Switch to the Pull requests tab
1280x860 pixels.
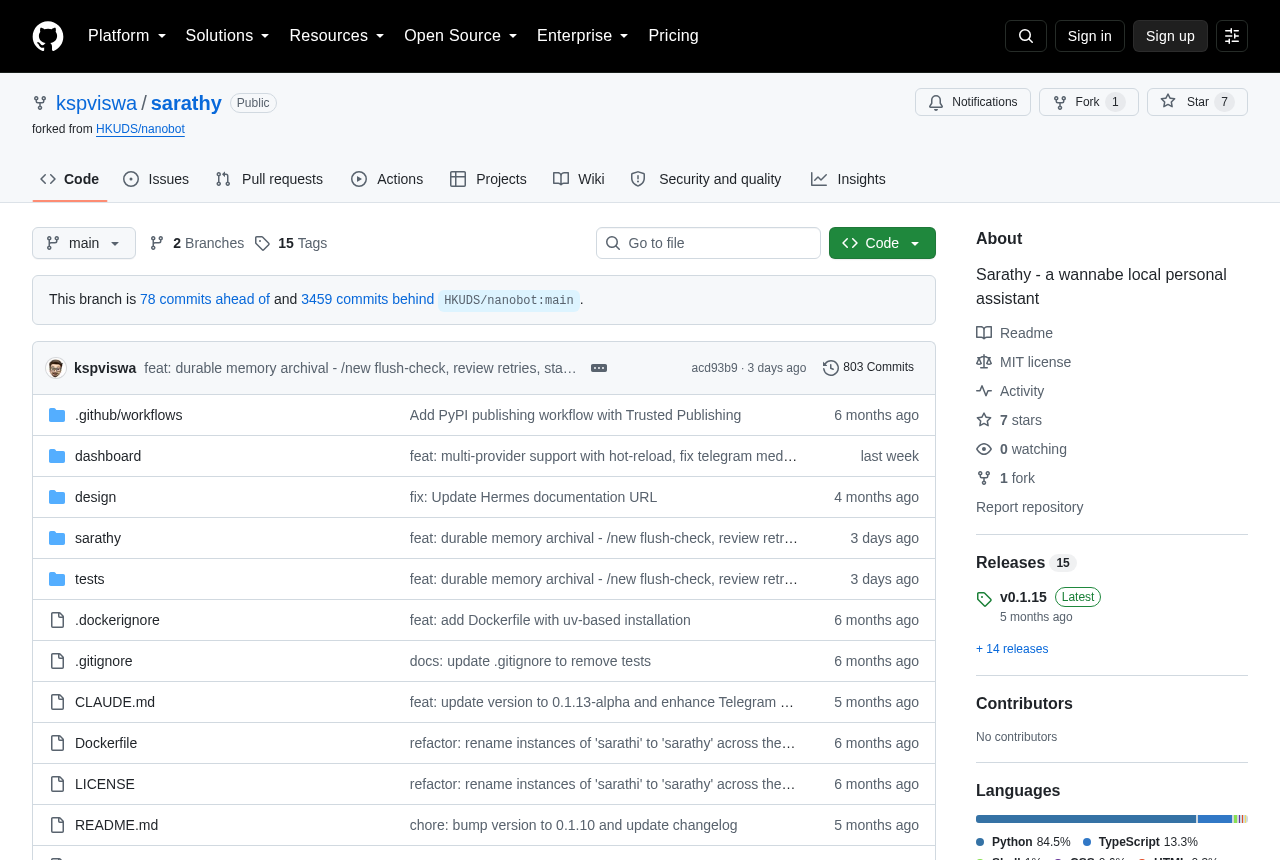tap(269, 179)
